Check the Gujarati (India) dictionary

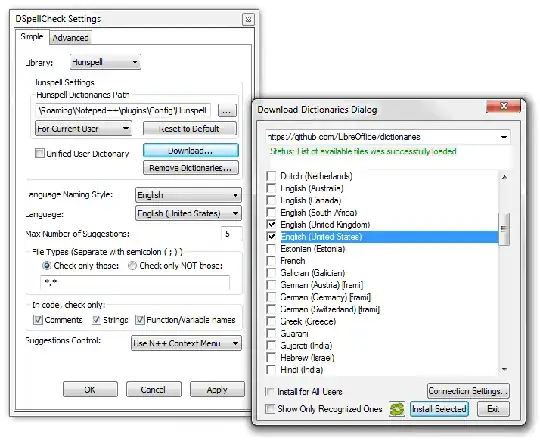[271, 346]
